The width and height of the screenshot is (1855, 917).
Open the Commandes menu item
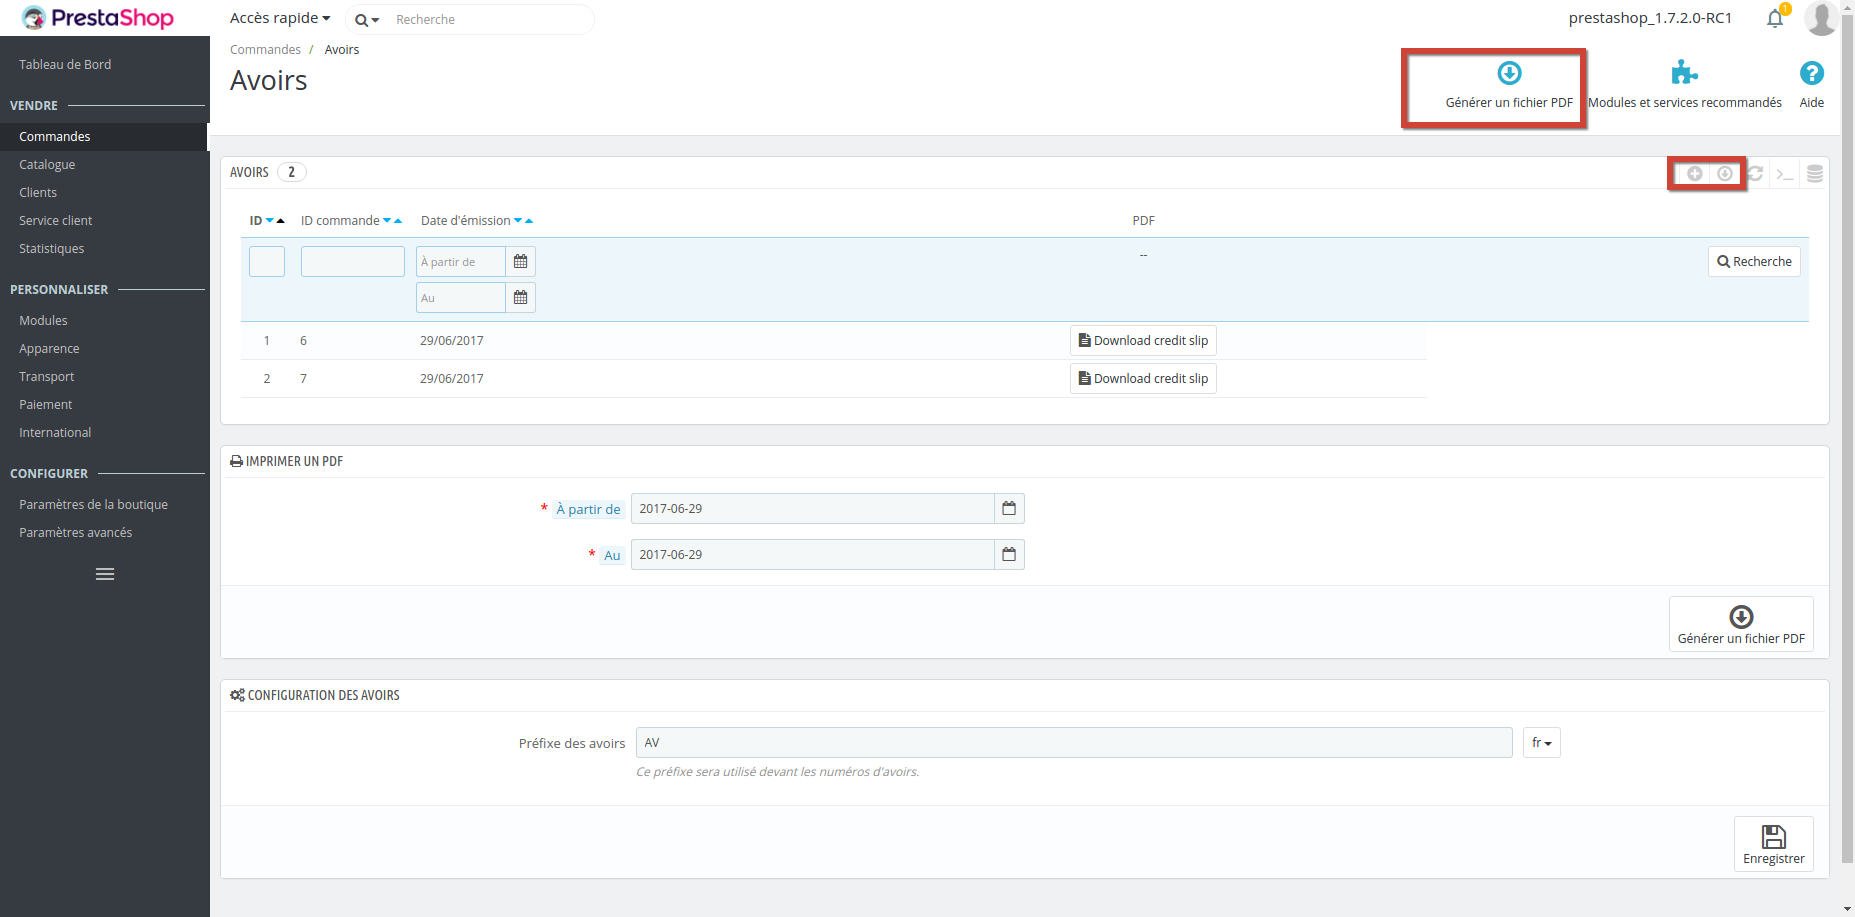(x=55, y=136)
